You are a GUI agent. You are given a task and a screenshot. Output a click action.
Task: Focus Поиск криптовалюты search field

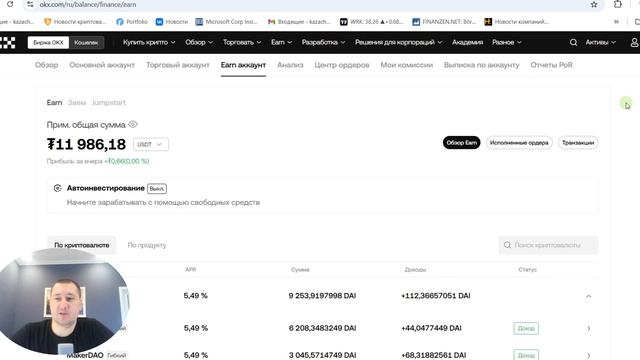coord(548,245)
